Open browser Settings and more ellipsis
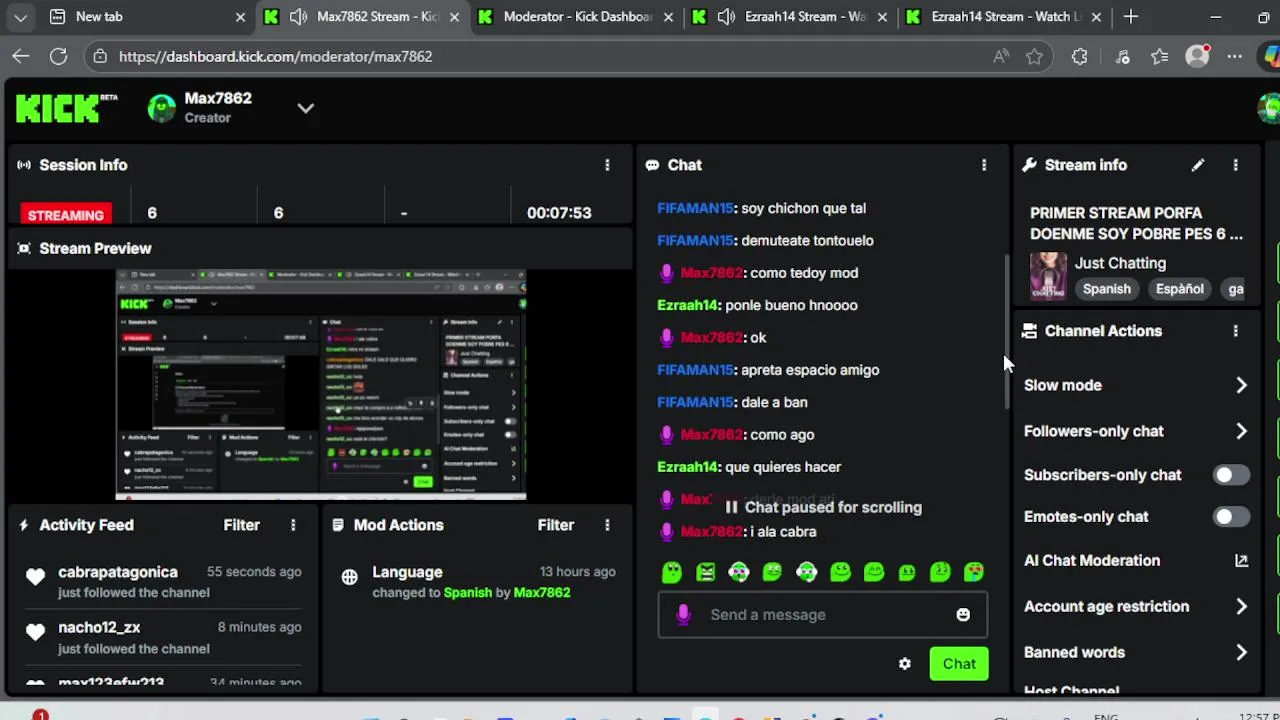 pyautogui.click(x=1235, y=57)
